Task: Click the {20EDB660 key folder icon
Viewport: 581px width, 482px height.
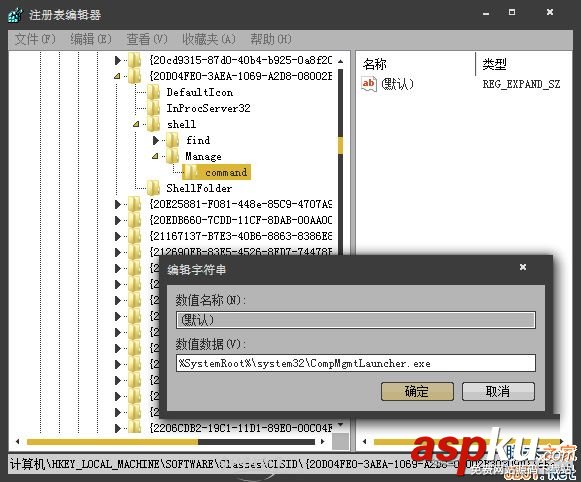Action: click(x=135, y=220)
